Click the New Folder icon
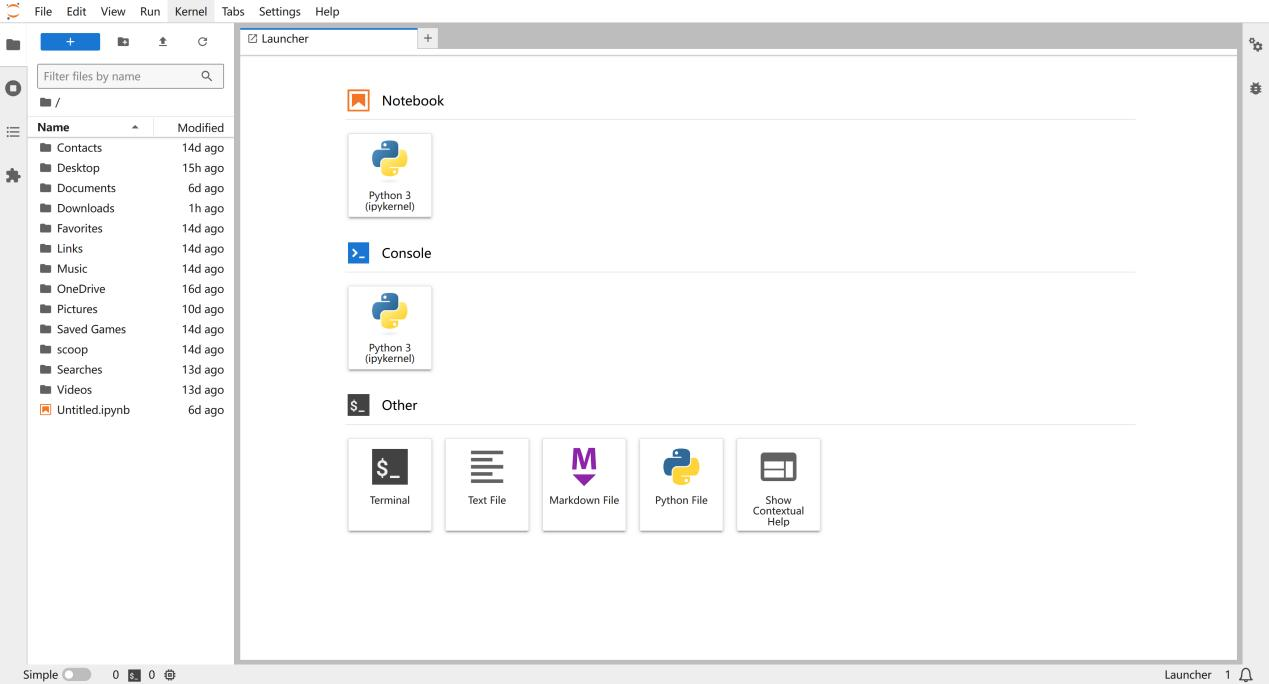The image size is (1269, 684). pos(123,42)
